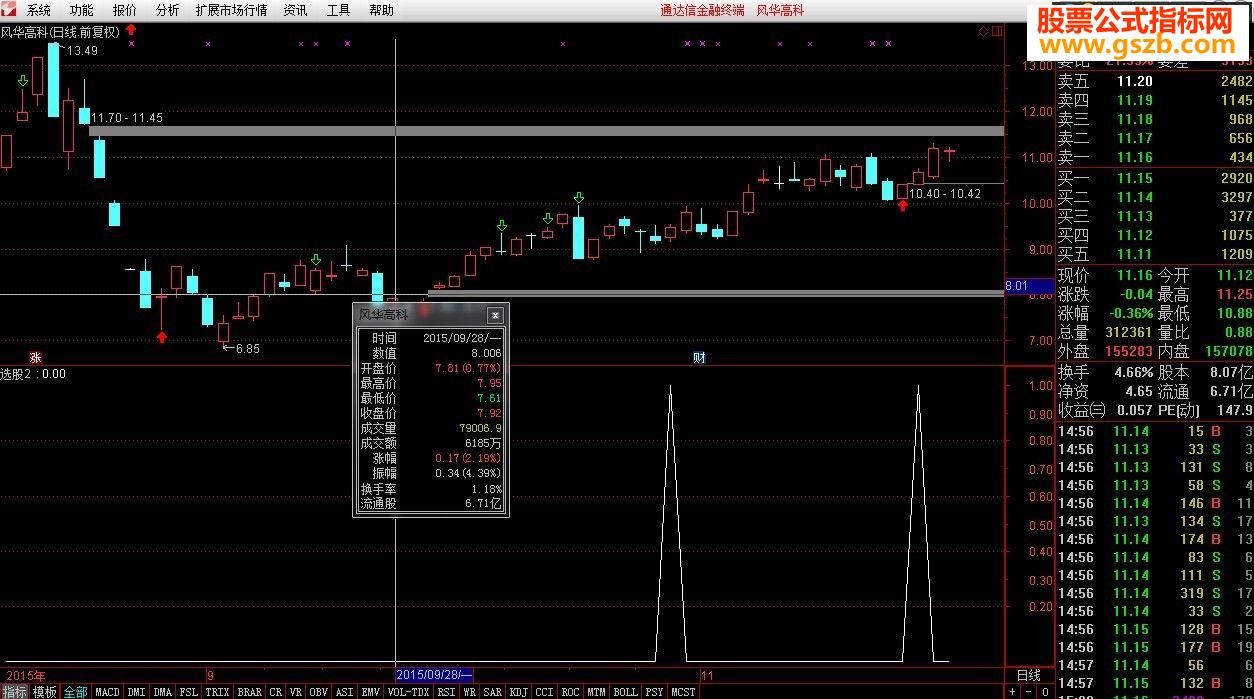Open the 分析 menu
This screenshot has width=1254, height=699.
pos(167,10)
